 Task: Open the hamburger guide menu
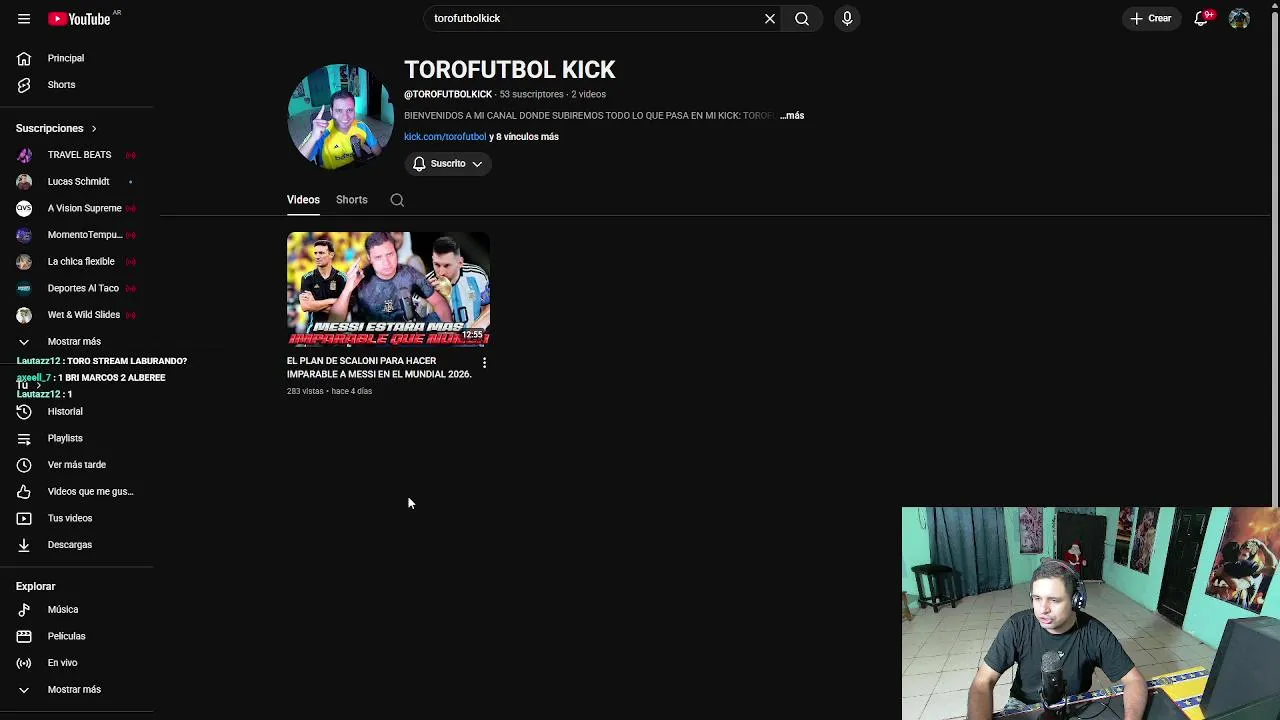click(x=24, y=18)
